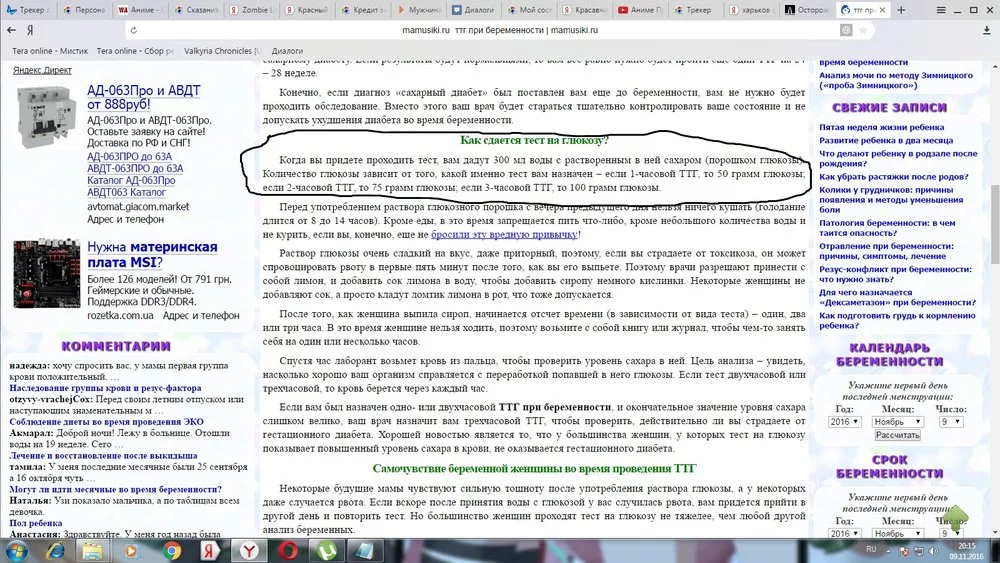Reload the page with the refresh icon
Viewport: 1000px width, 563px height.
point(133,30)
